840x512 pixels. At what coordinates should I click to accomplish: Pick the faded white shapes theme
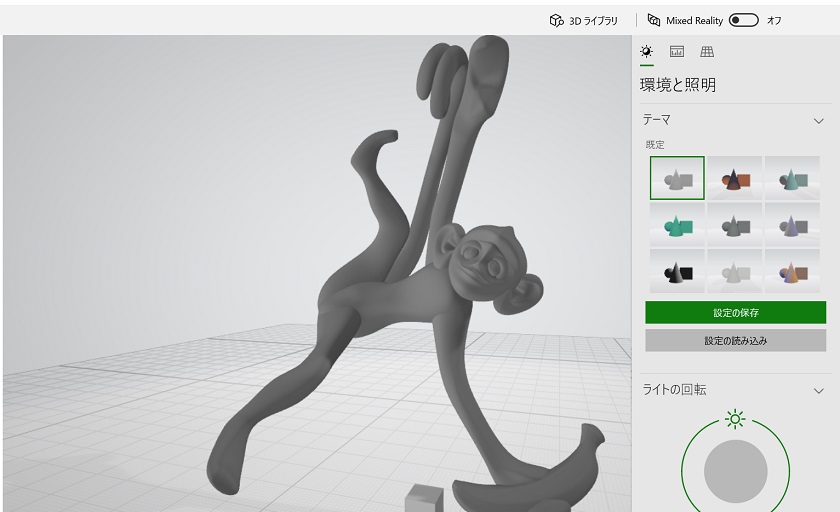click(735, 270)
